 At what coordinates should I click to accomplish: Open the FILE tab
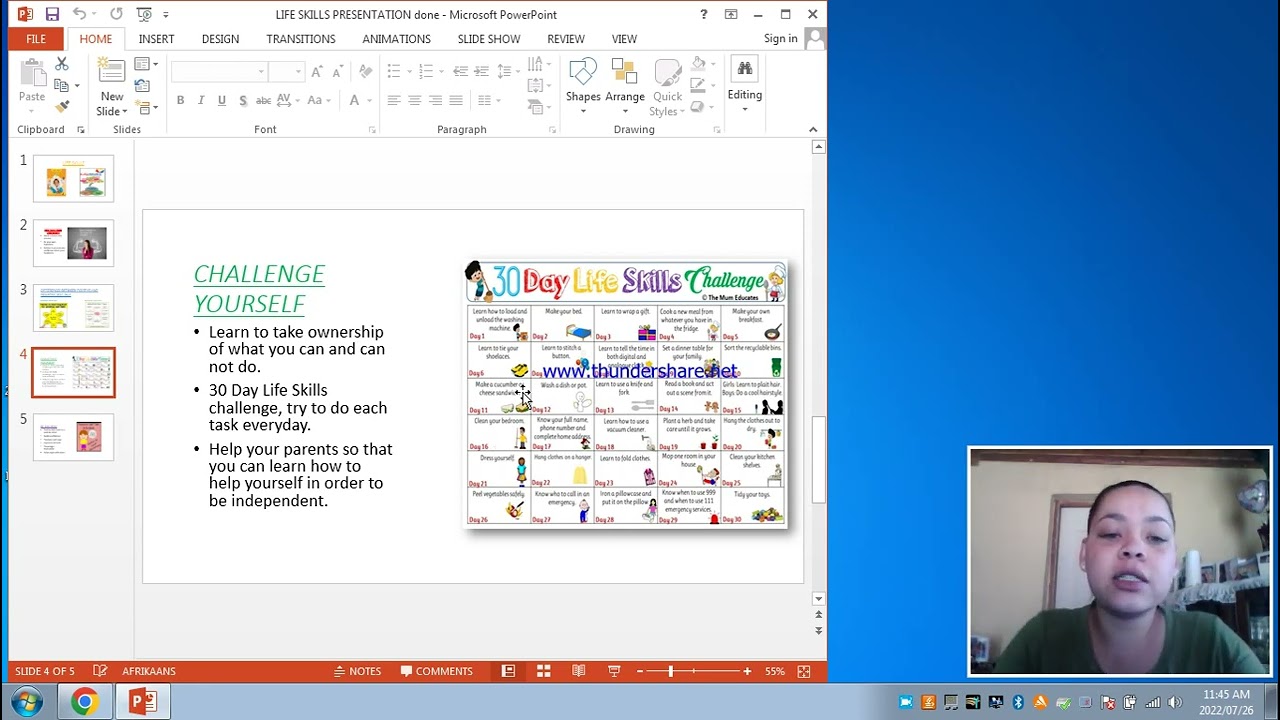36,39
